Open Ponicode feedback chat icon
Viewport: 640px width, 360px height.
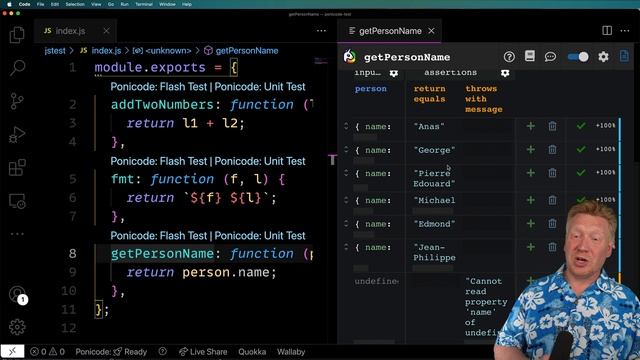click(x=550, y=57)
